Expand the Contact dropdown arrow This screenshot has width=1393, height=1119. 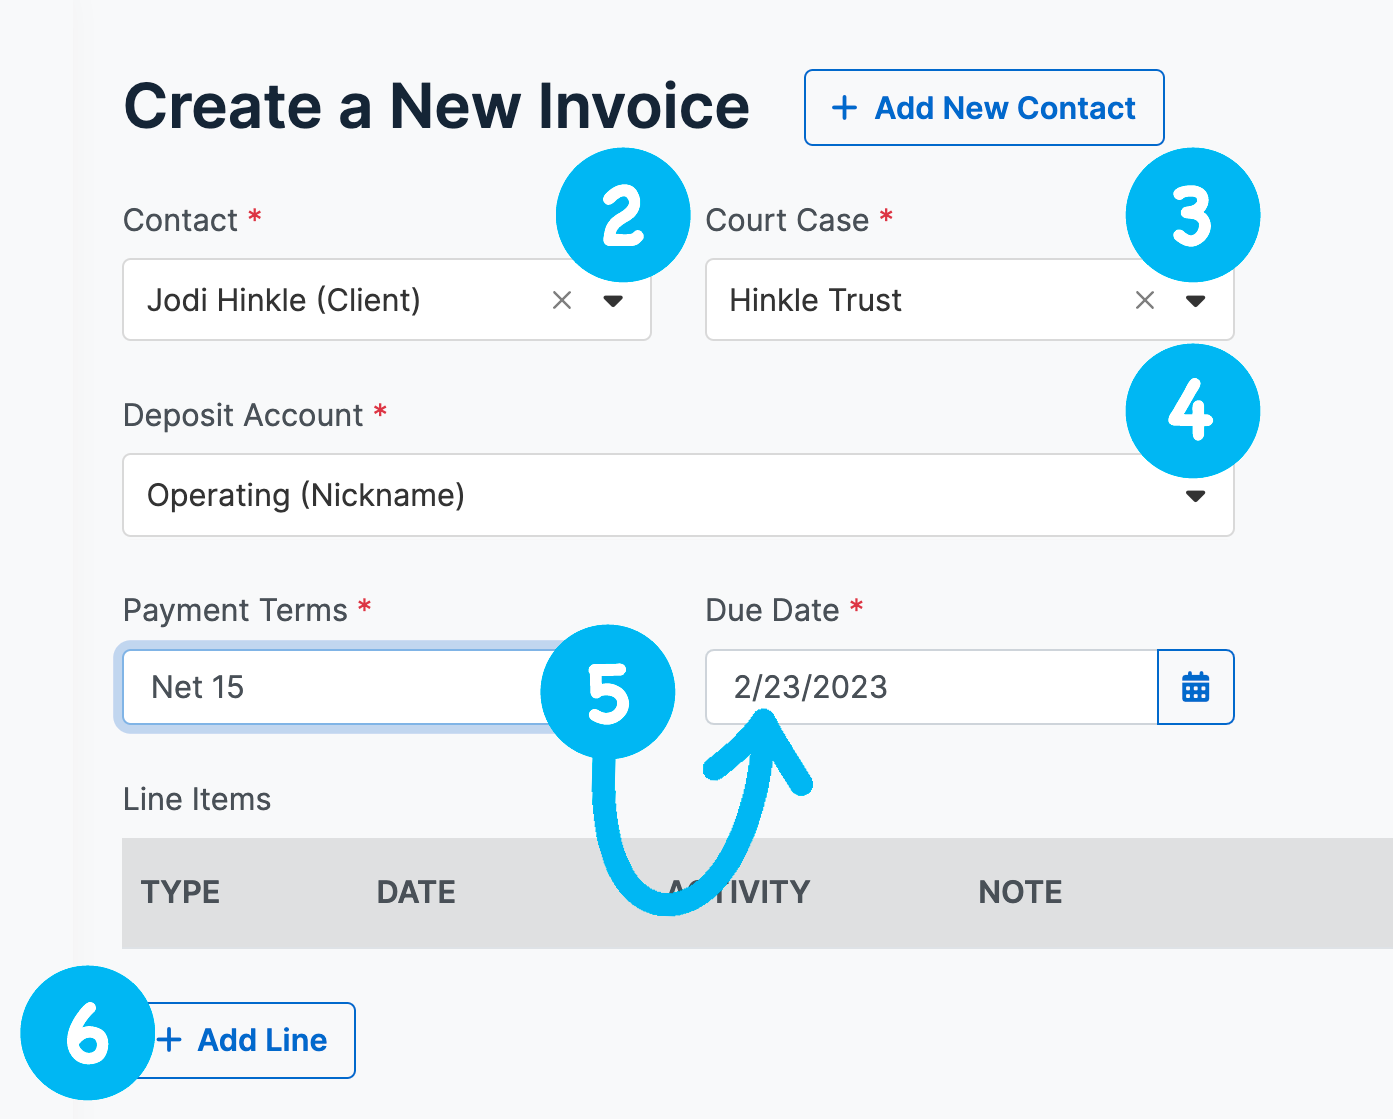pyautogui.click(x=613, y=301)
